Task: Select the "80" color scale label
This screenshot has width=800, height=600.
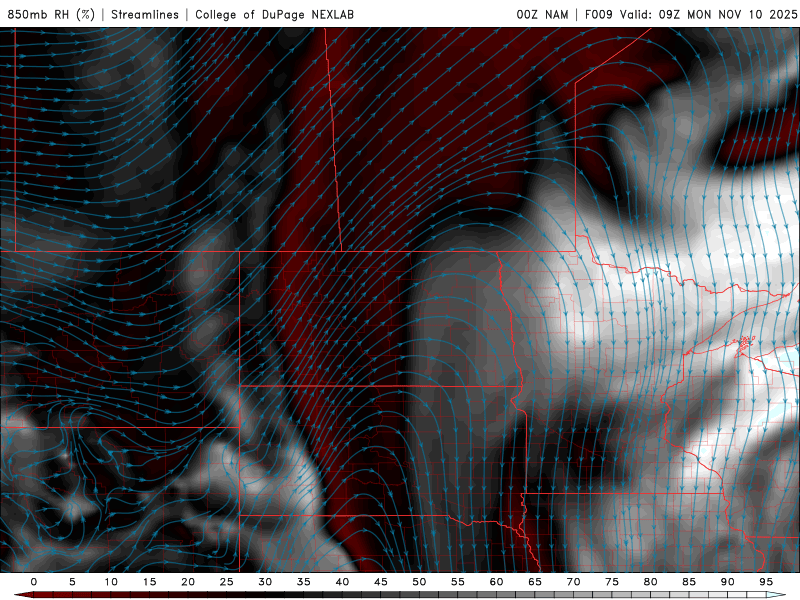Action: [651, 582]
